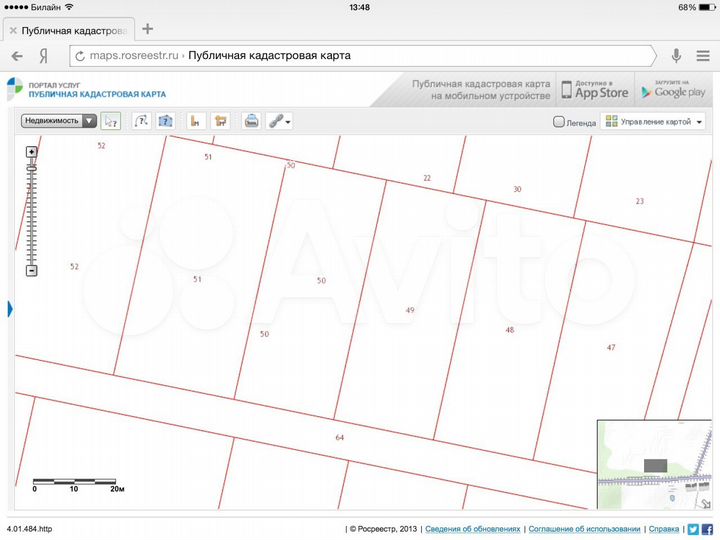Open the Управление картой dropdown
Viewport: 720px width, 540px height.
tap(653, 122)
